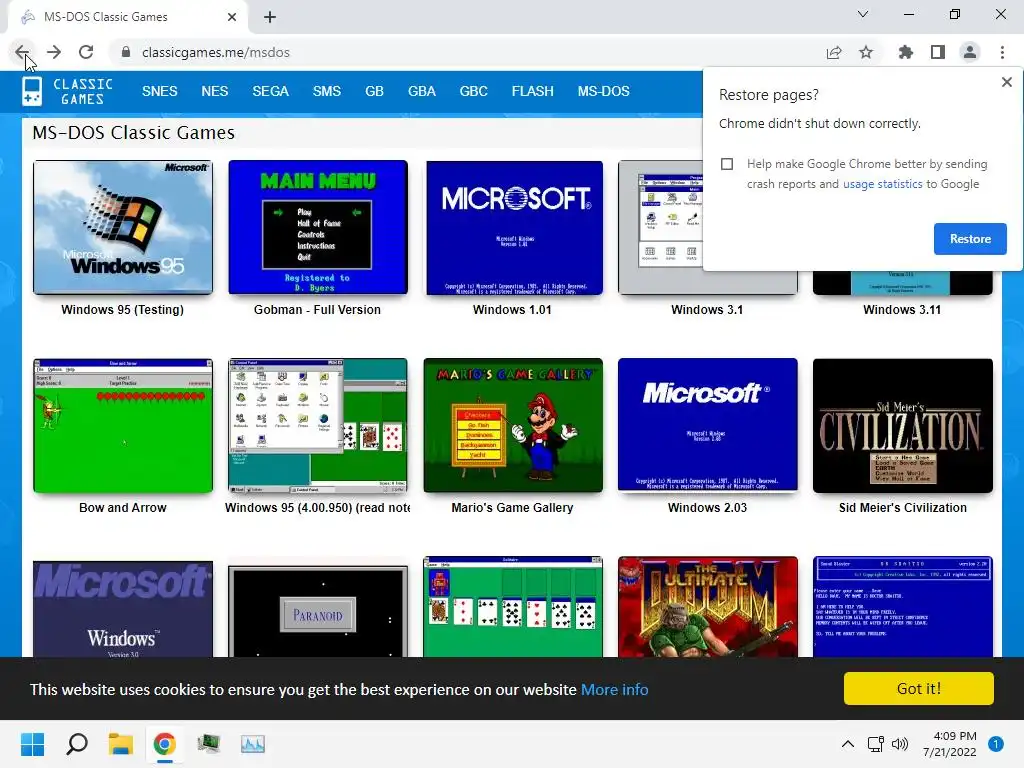Open the Chrome profile avatar

[970, 52]
